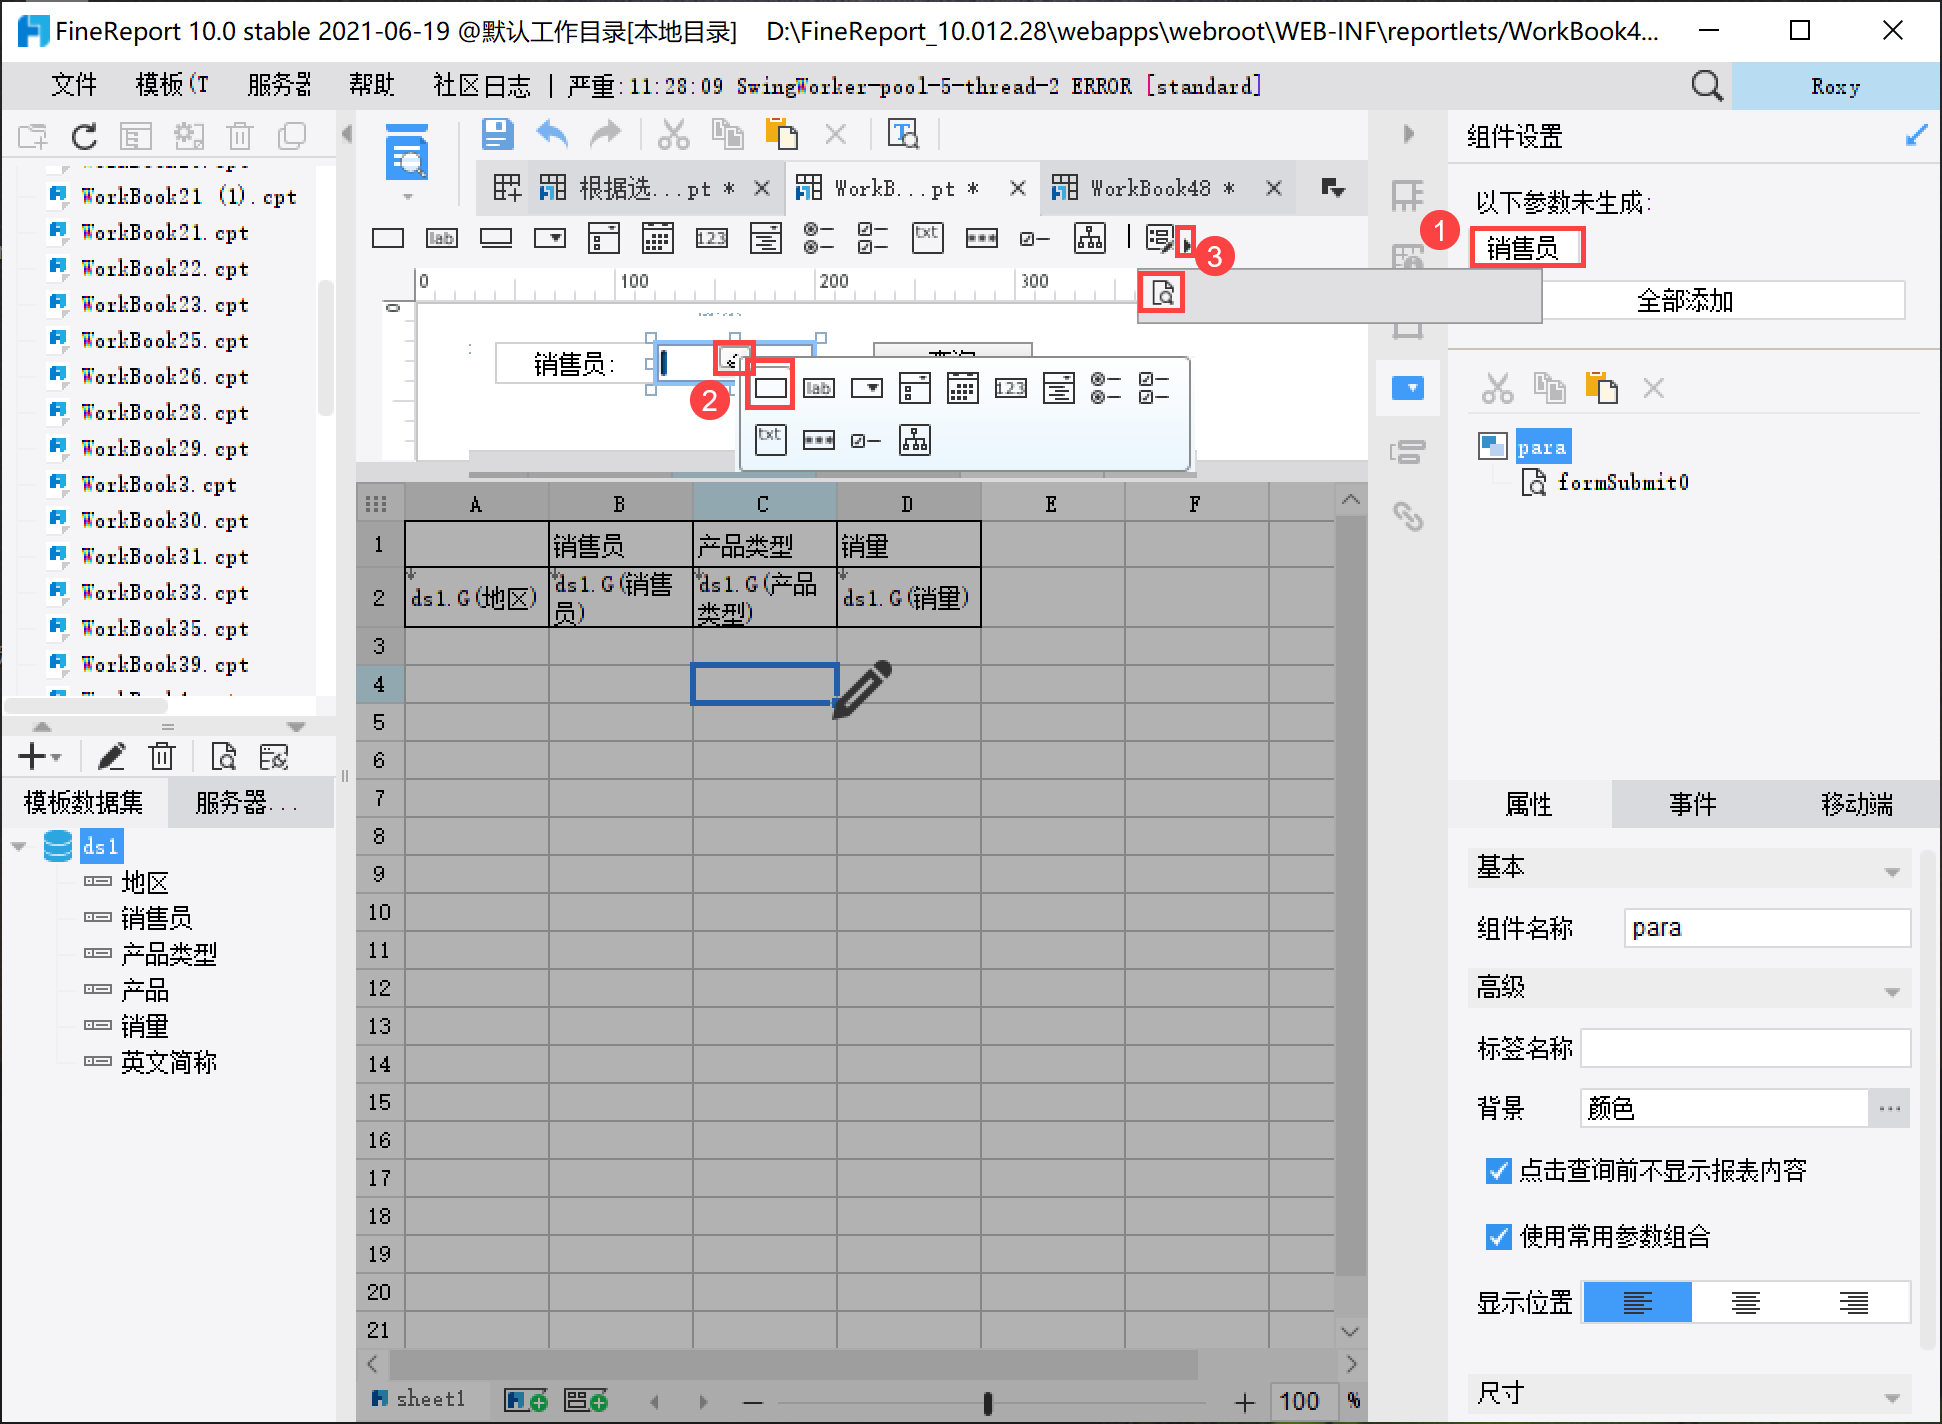Collapse the 基本 properties section
The width and height of the screenshot is (1942, 1424).
click(1891, 870)
